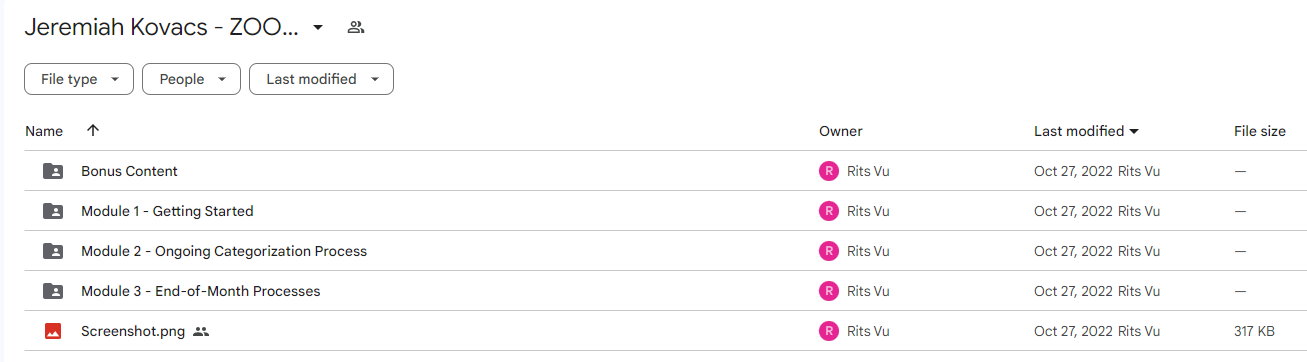Click the Owner column header
The image size is (1307, 362).
point(841,131)
